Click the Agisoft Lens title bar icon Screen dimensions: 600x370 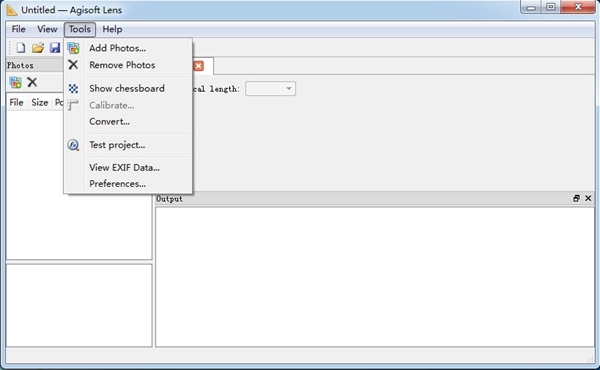point(12,10)
